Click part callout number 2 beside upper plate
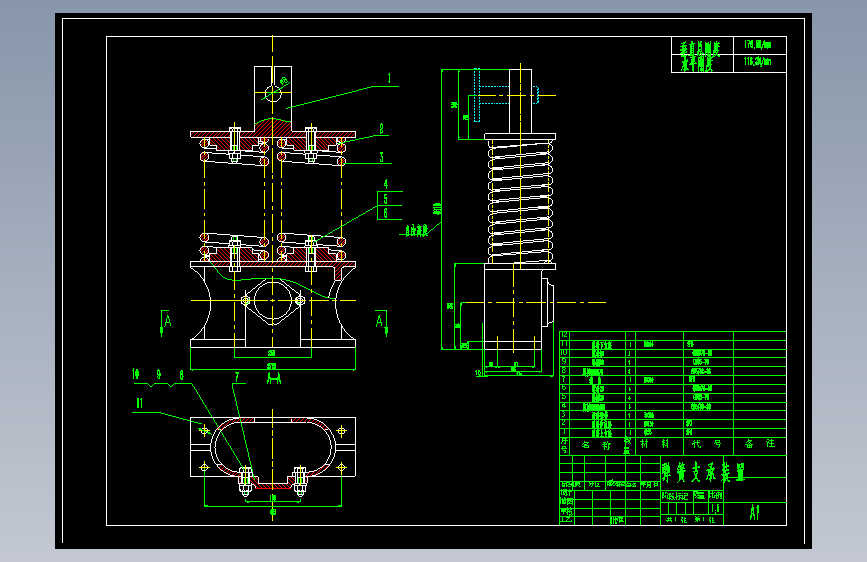The width and height of the screenshot is (867, 562). (382, 129)
